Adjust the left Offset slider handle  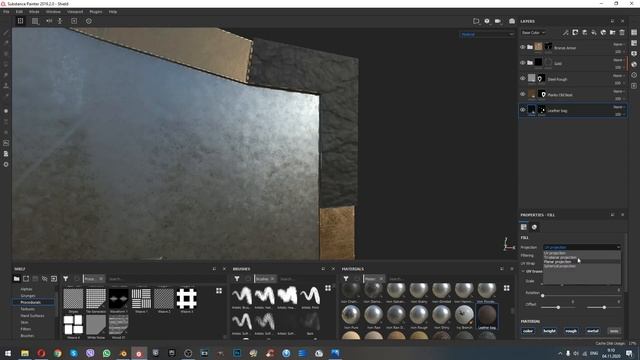click(558, 307)
